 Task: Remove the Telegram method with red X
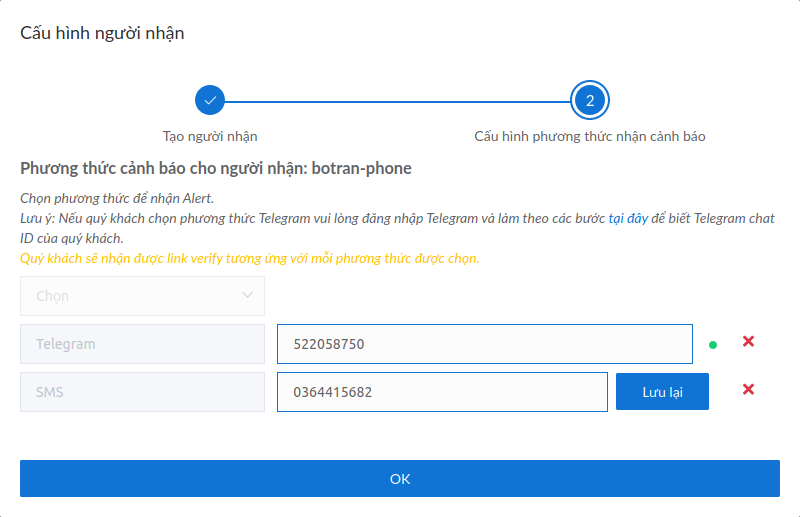748,341
